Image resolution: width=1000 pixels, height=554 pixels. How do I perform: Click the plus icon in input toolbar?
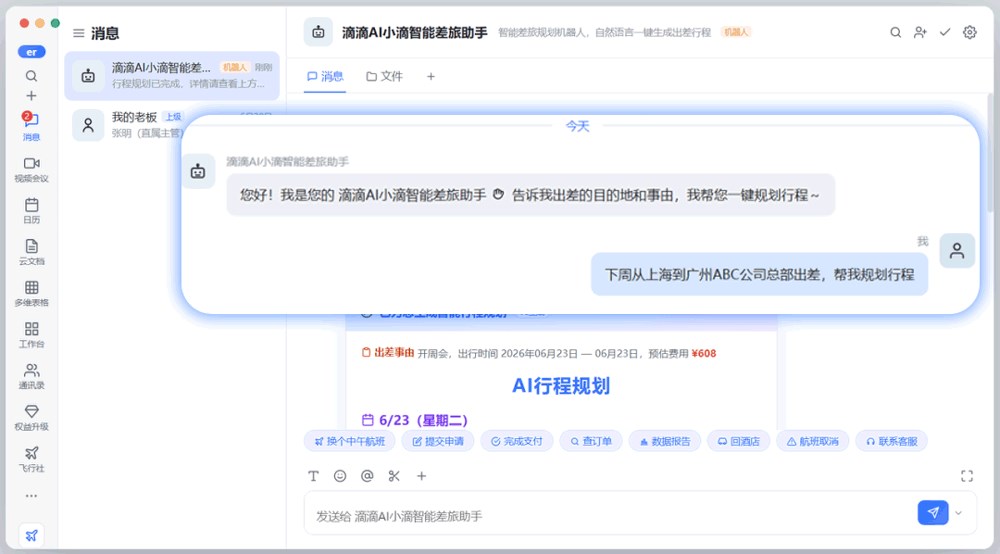tap(422, 476)
